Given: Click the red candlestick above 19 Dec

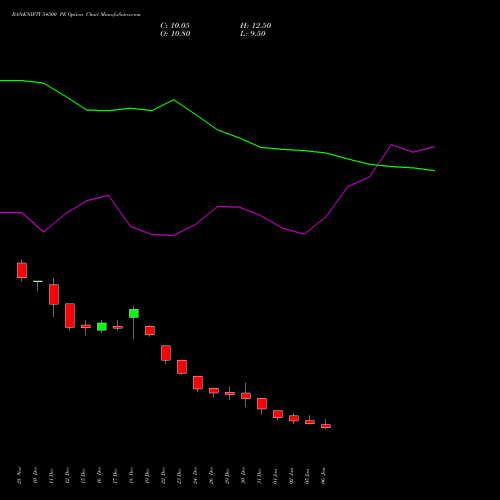Looking at the screenshot, I should coord(150,330).
